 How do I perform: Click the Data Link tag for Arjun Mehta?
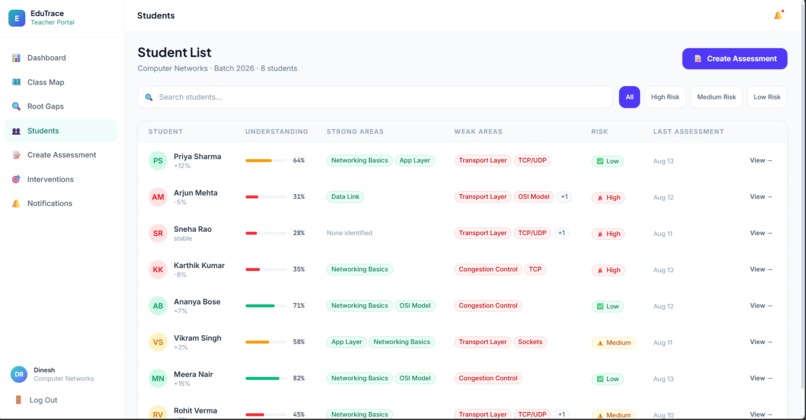coord(345,197)
